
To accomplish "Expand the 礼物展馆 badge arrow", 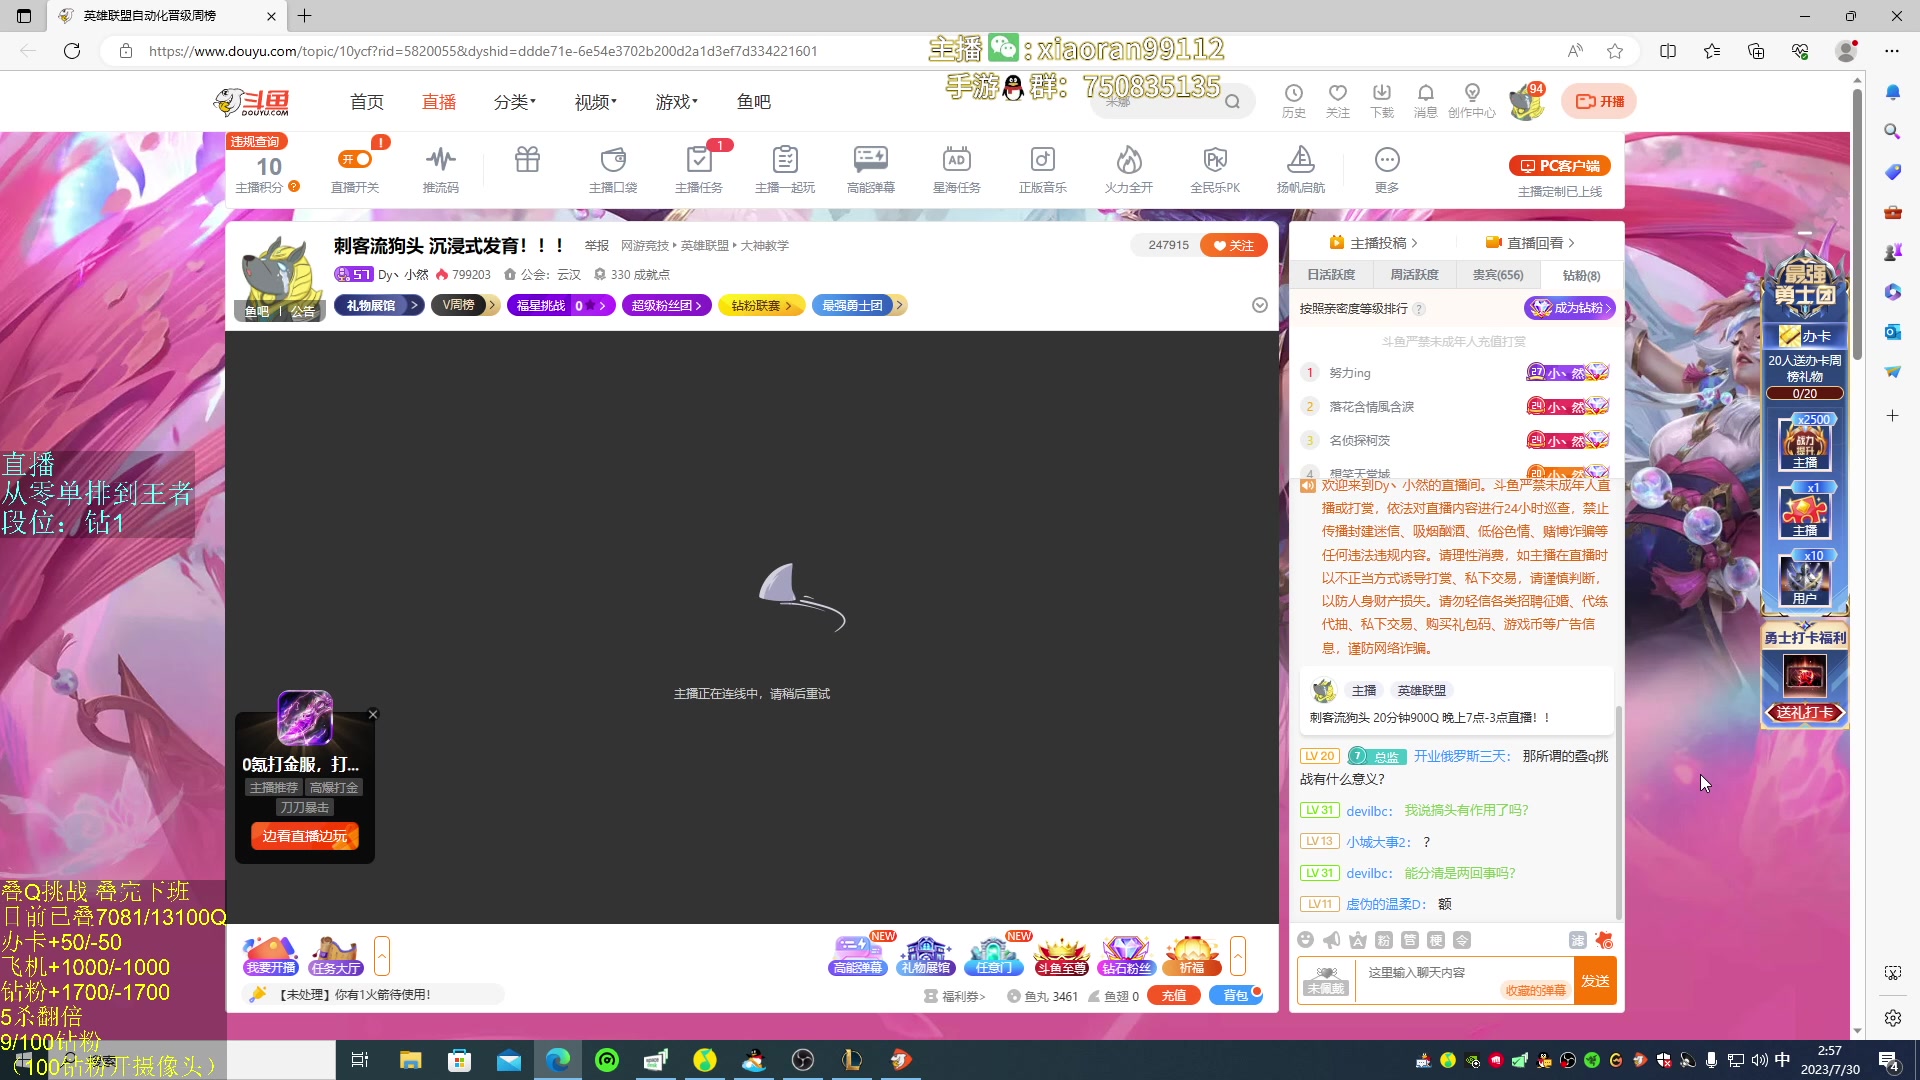I will (414, 305).
